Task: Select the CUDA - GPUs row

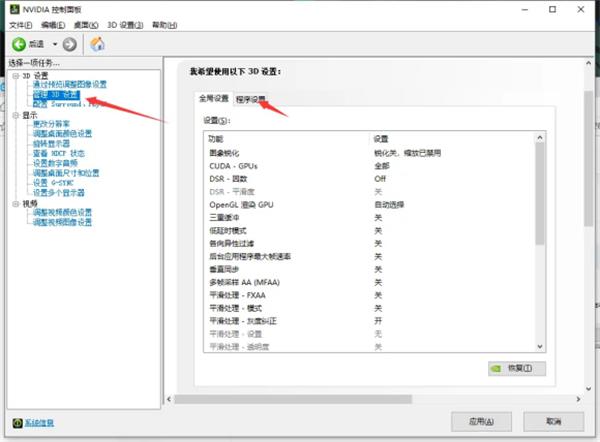Action: [x=369, y=166]
